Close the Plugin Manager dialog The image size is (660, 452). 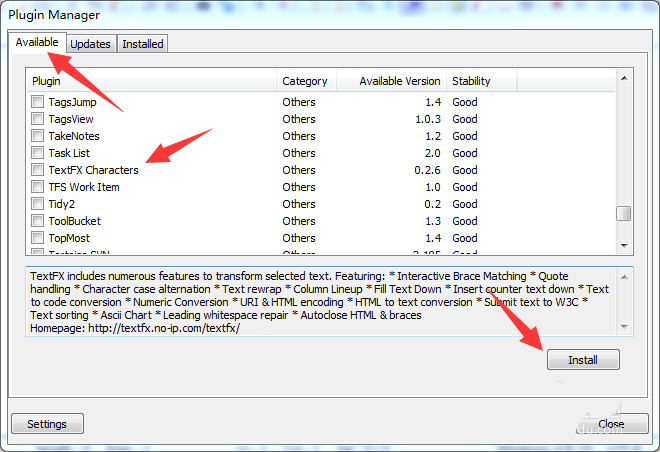tap(612, 424)
